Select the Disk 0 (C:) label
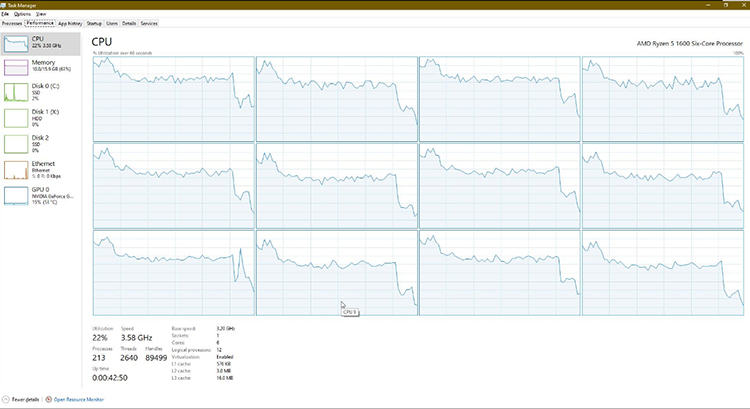This screenshot has height=409, width=750. coord(45,86)
